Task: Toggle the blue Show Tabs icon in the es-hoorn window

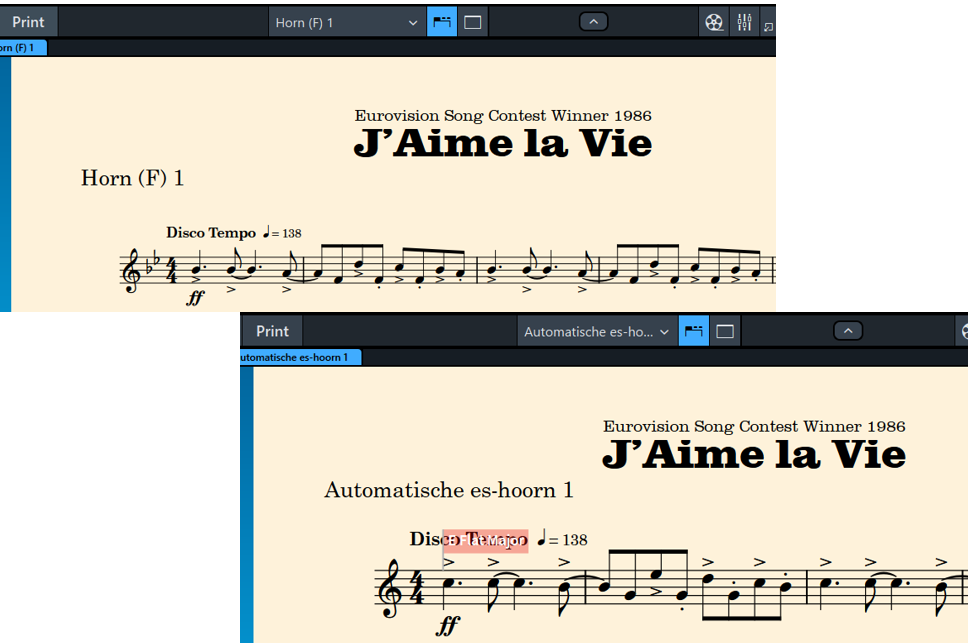Action: point(693,331)
